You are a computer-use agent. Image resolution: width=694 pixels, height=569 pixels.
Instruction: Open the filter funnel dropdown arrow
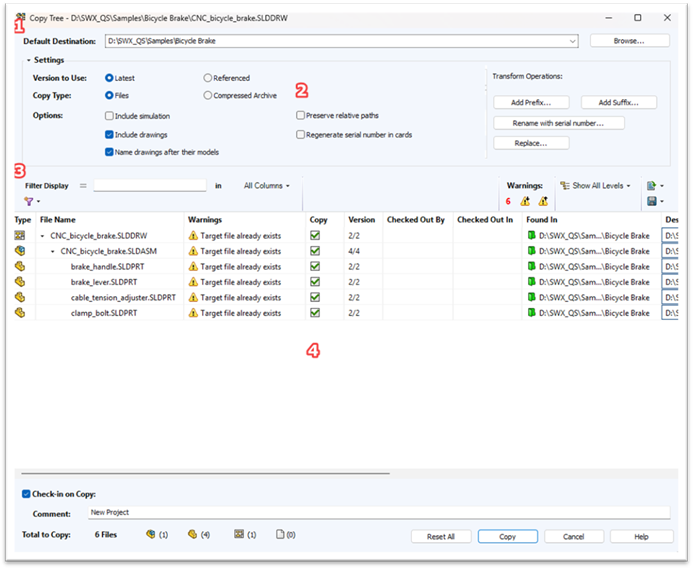tap(39, 202)
